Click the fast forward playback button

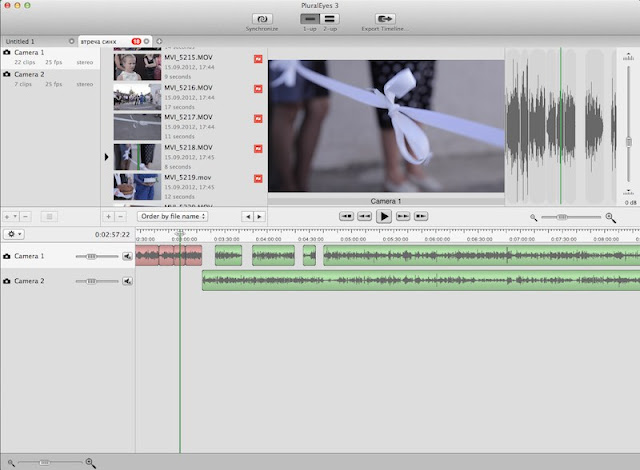[403, 216]
